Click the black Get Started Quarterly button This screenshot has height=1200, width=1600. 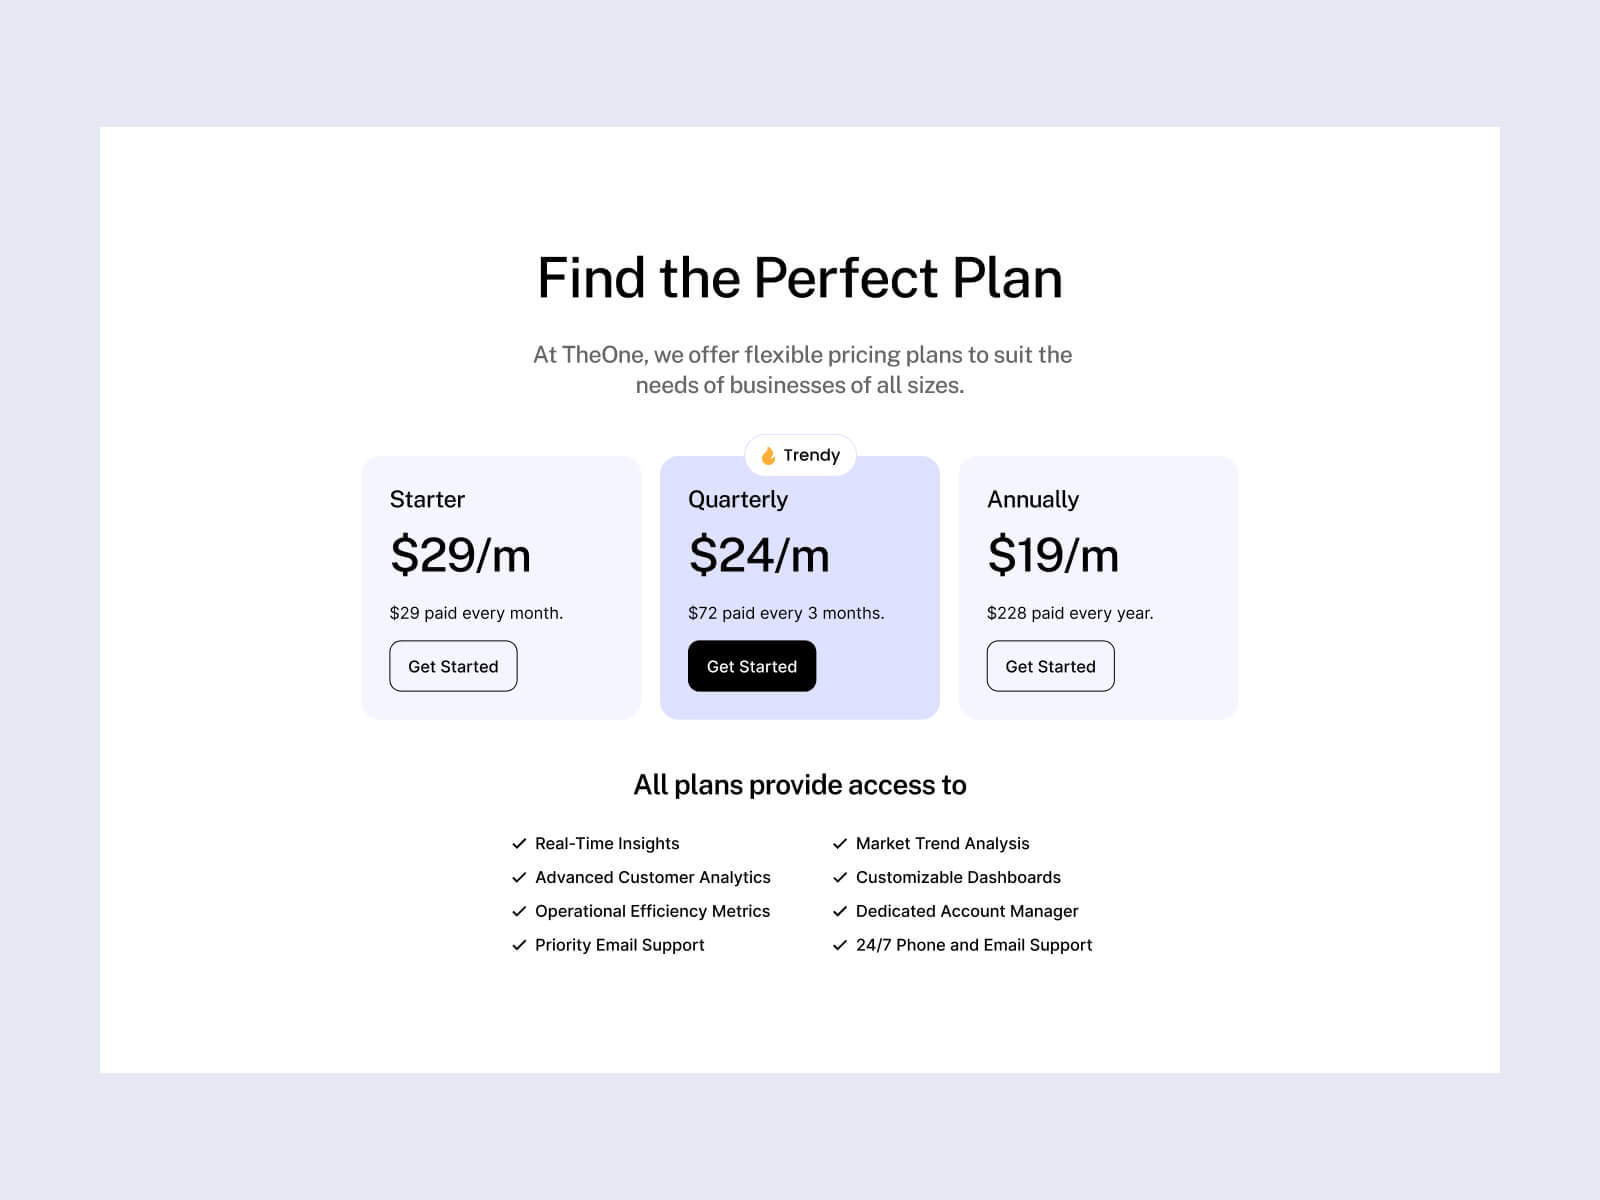pyautogui.click(x=752, y=666)
